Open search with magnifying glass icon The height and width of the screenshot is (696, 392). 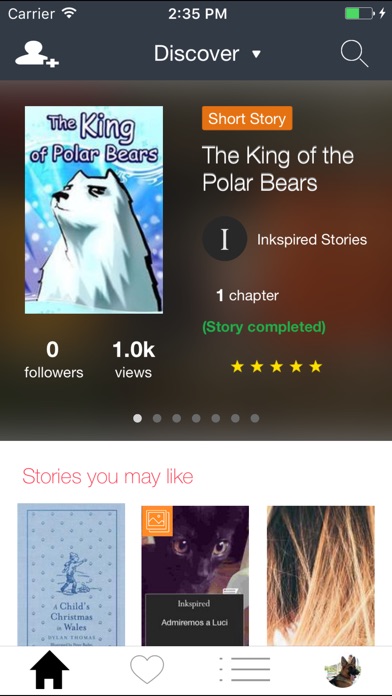point(354,54)
